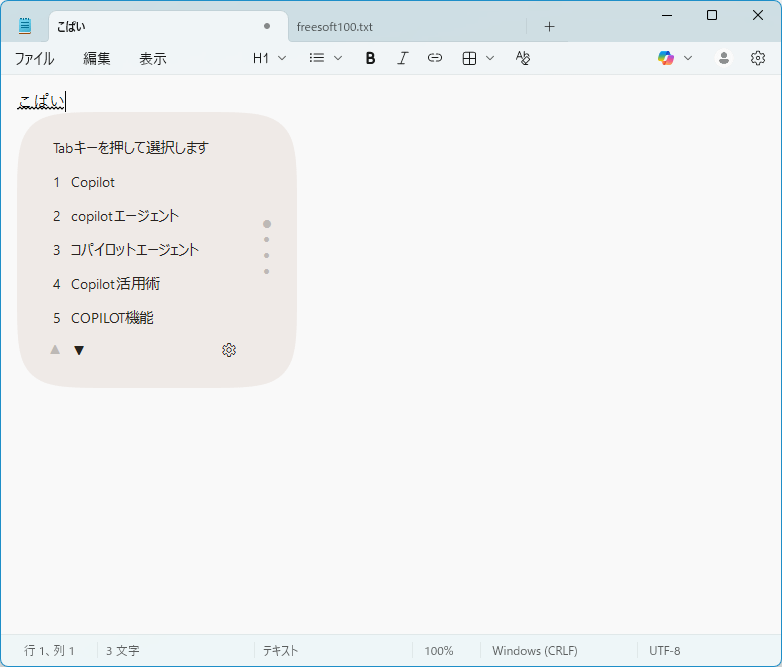This screenshot has height=667, width=782.
Task: Open the account profile icon
Action: pos(724,58)
